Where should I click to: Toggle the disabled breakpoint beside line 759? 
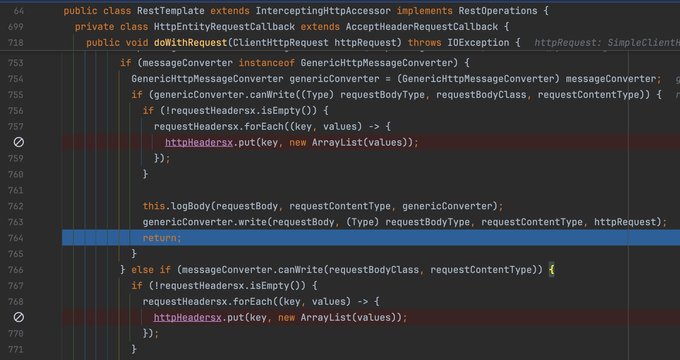(x=19, y=142)
